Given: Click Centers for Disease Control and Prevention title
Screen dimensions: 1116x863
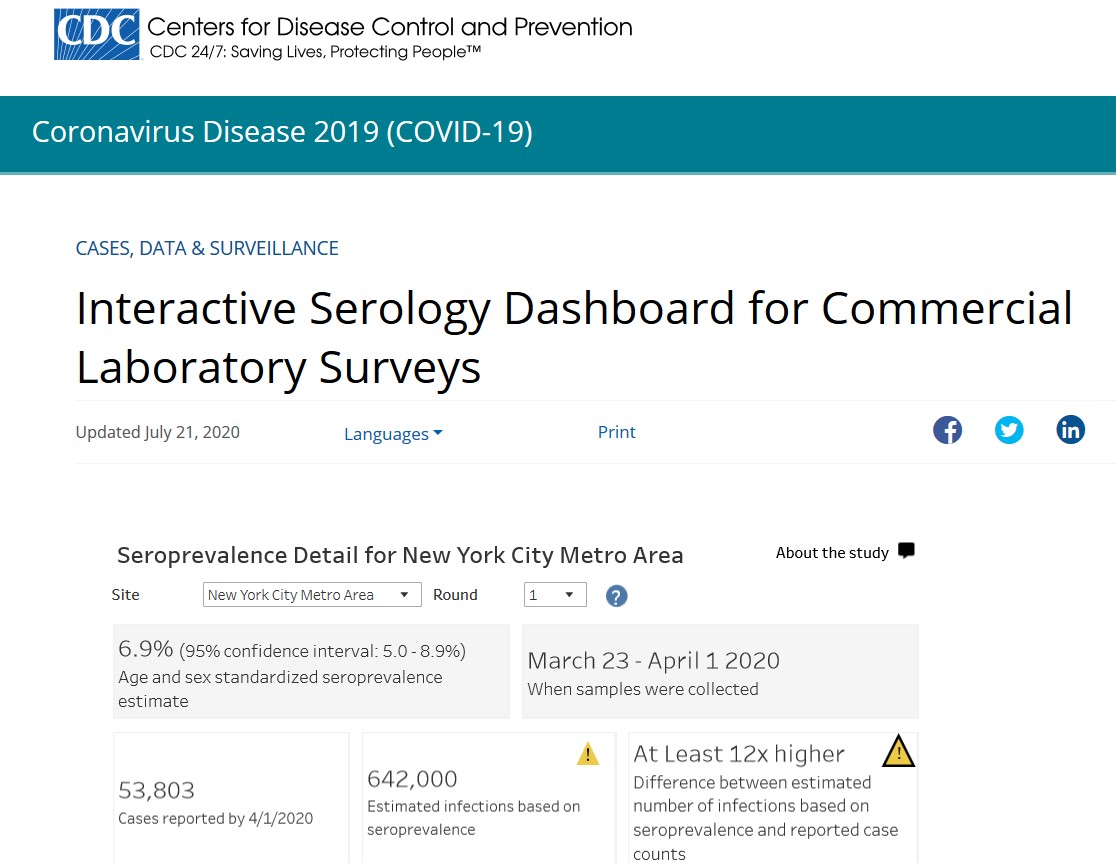Looking at the screenshot, I should [x=389, y=27].
